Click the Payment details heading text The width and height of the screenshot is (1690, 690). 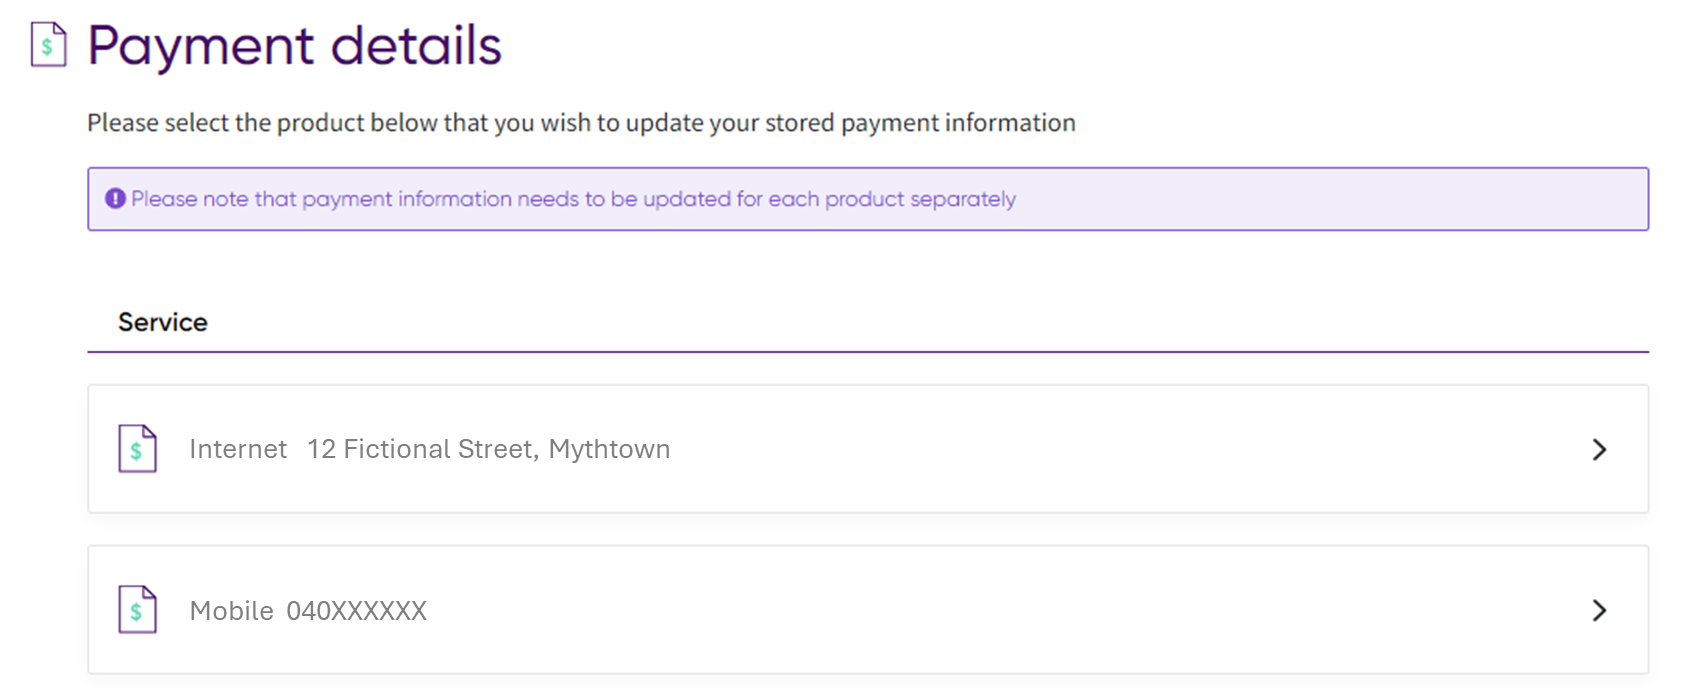(x=294, y=46)
